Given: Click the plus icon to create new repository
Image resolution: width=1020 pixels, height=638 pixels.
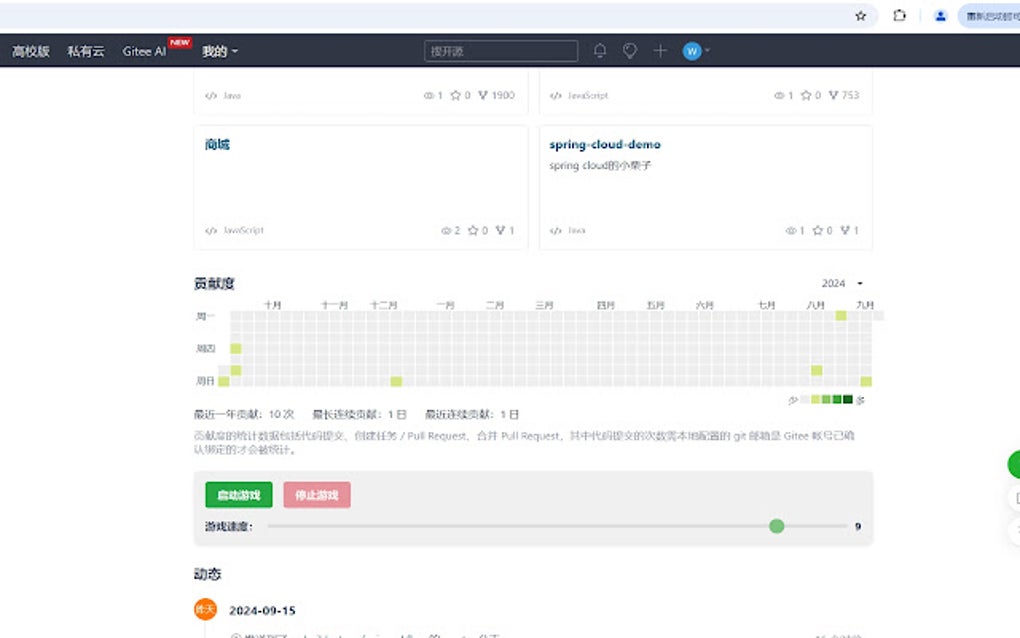Looking at the screenshot, I should [660, 50].
